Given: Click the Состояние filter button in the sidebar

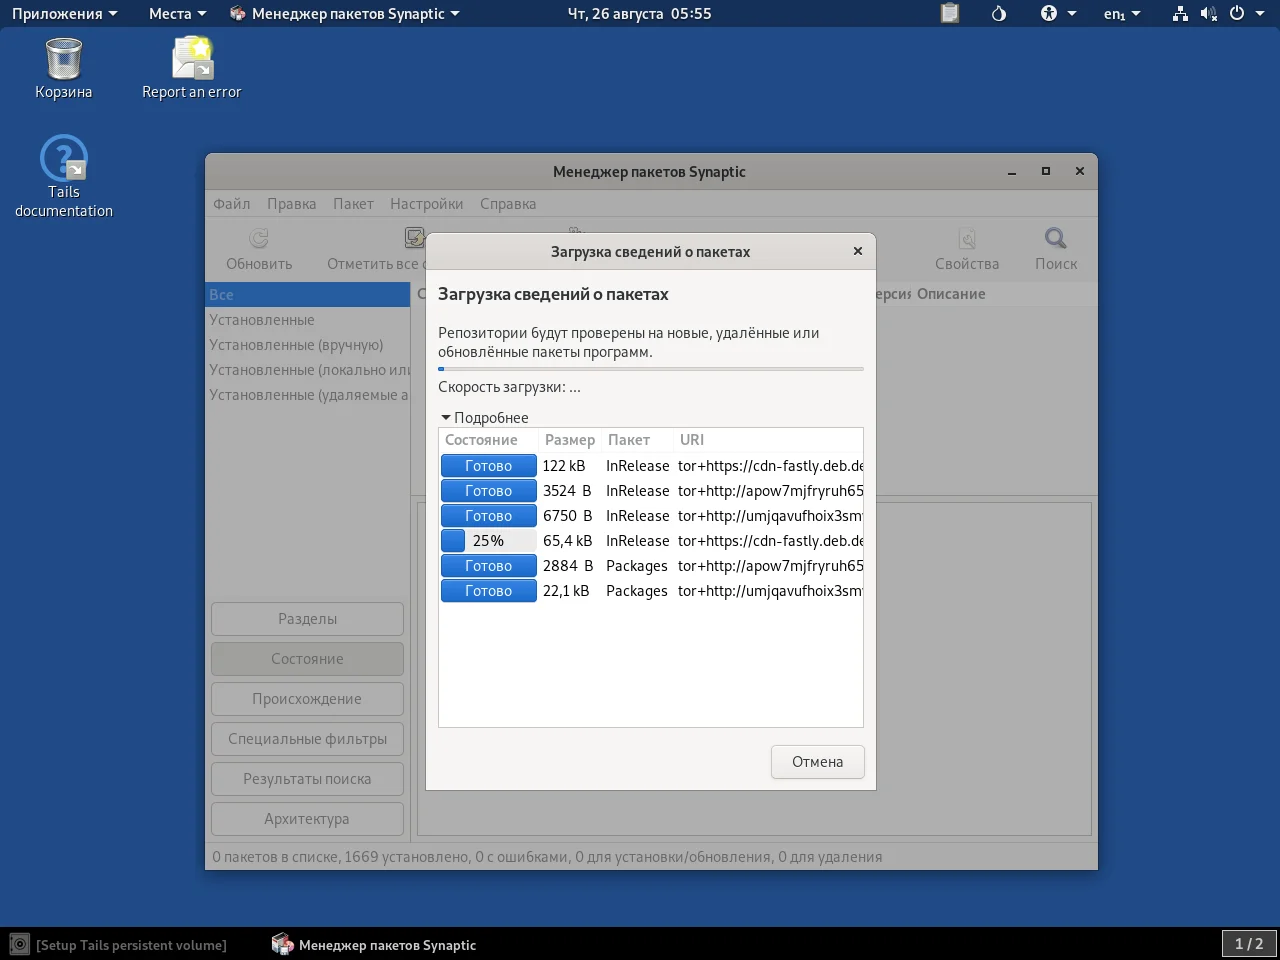Looking at the screenshot, I should [x=307, y=659].
